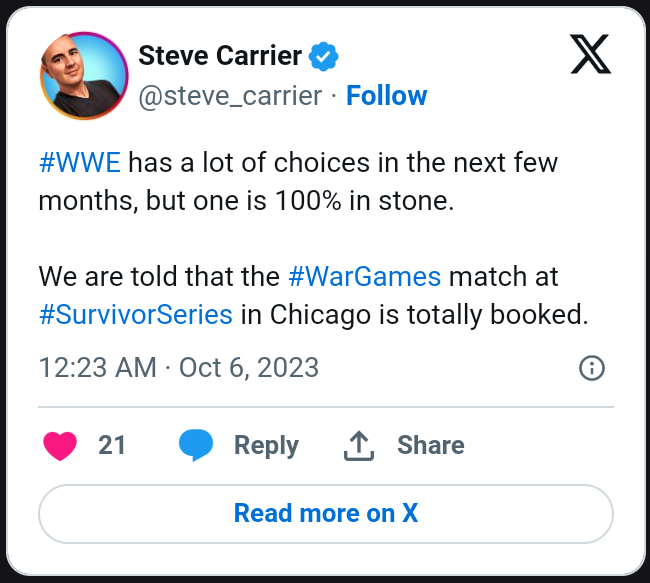
Task: Click the blue reply bubble icon
Action: point(196,445)
